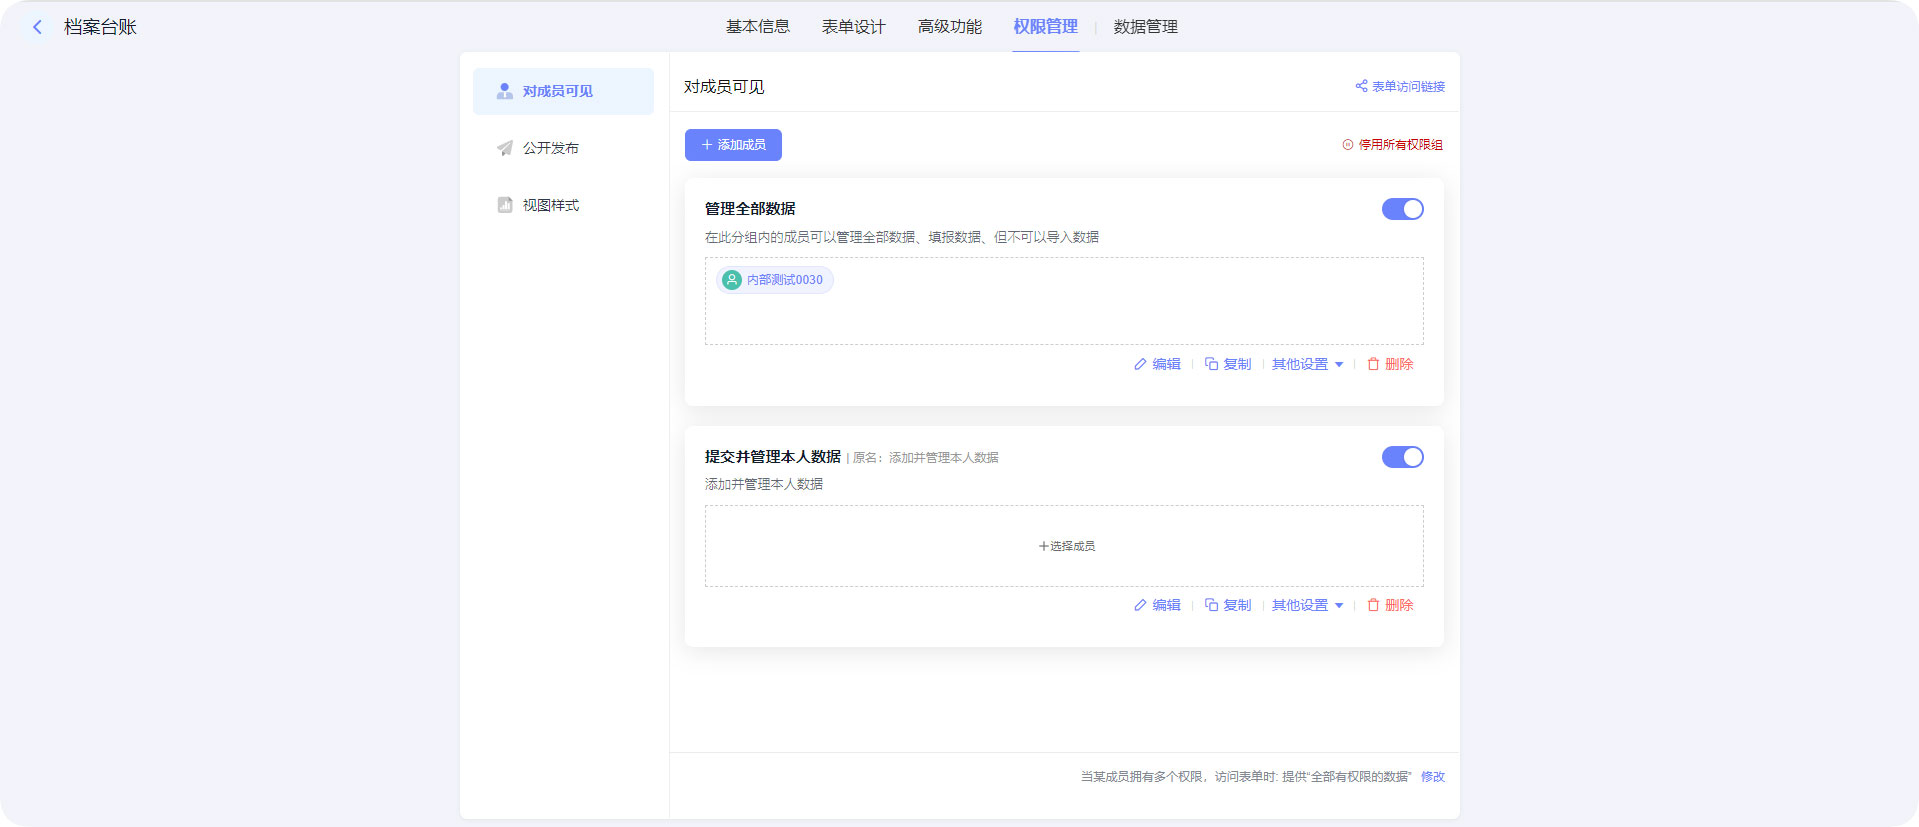Click the copy icon in 管理全部数据 group
The image size is (1919, 827).
(1211, 364)
